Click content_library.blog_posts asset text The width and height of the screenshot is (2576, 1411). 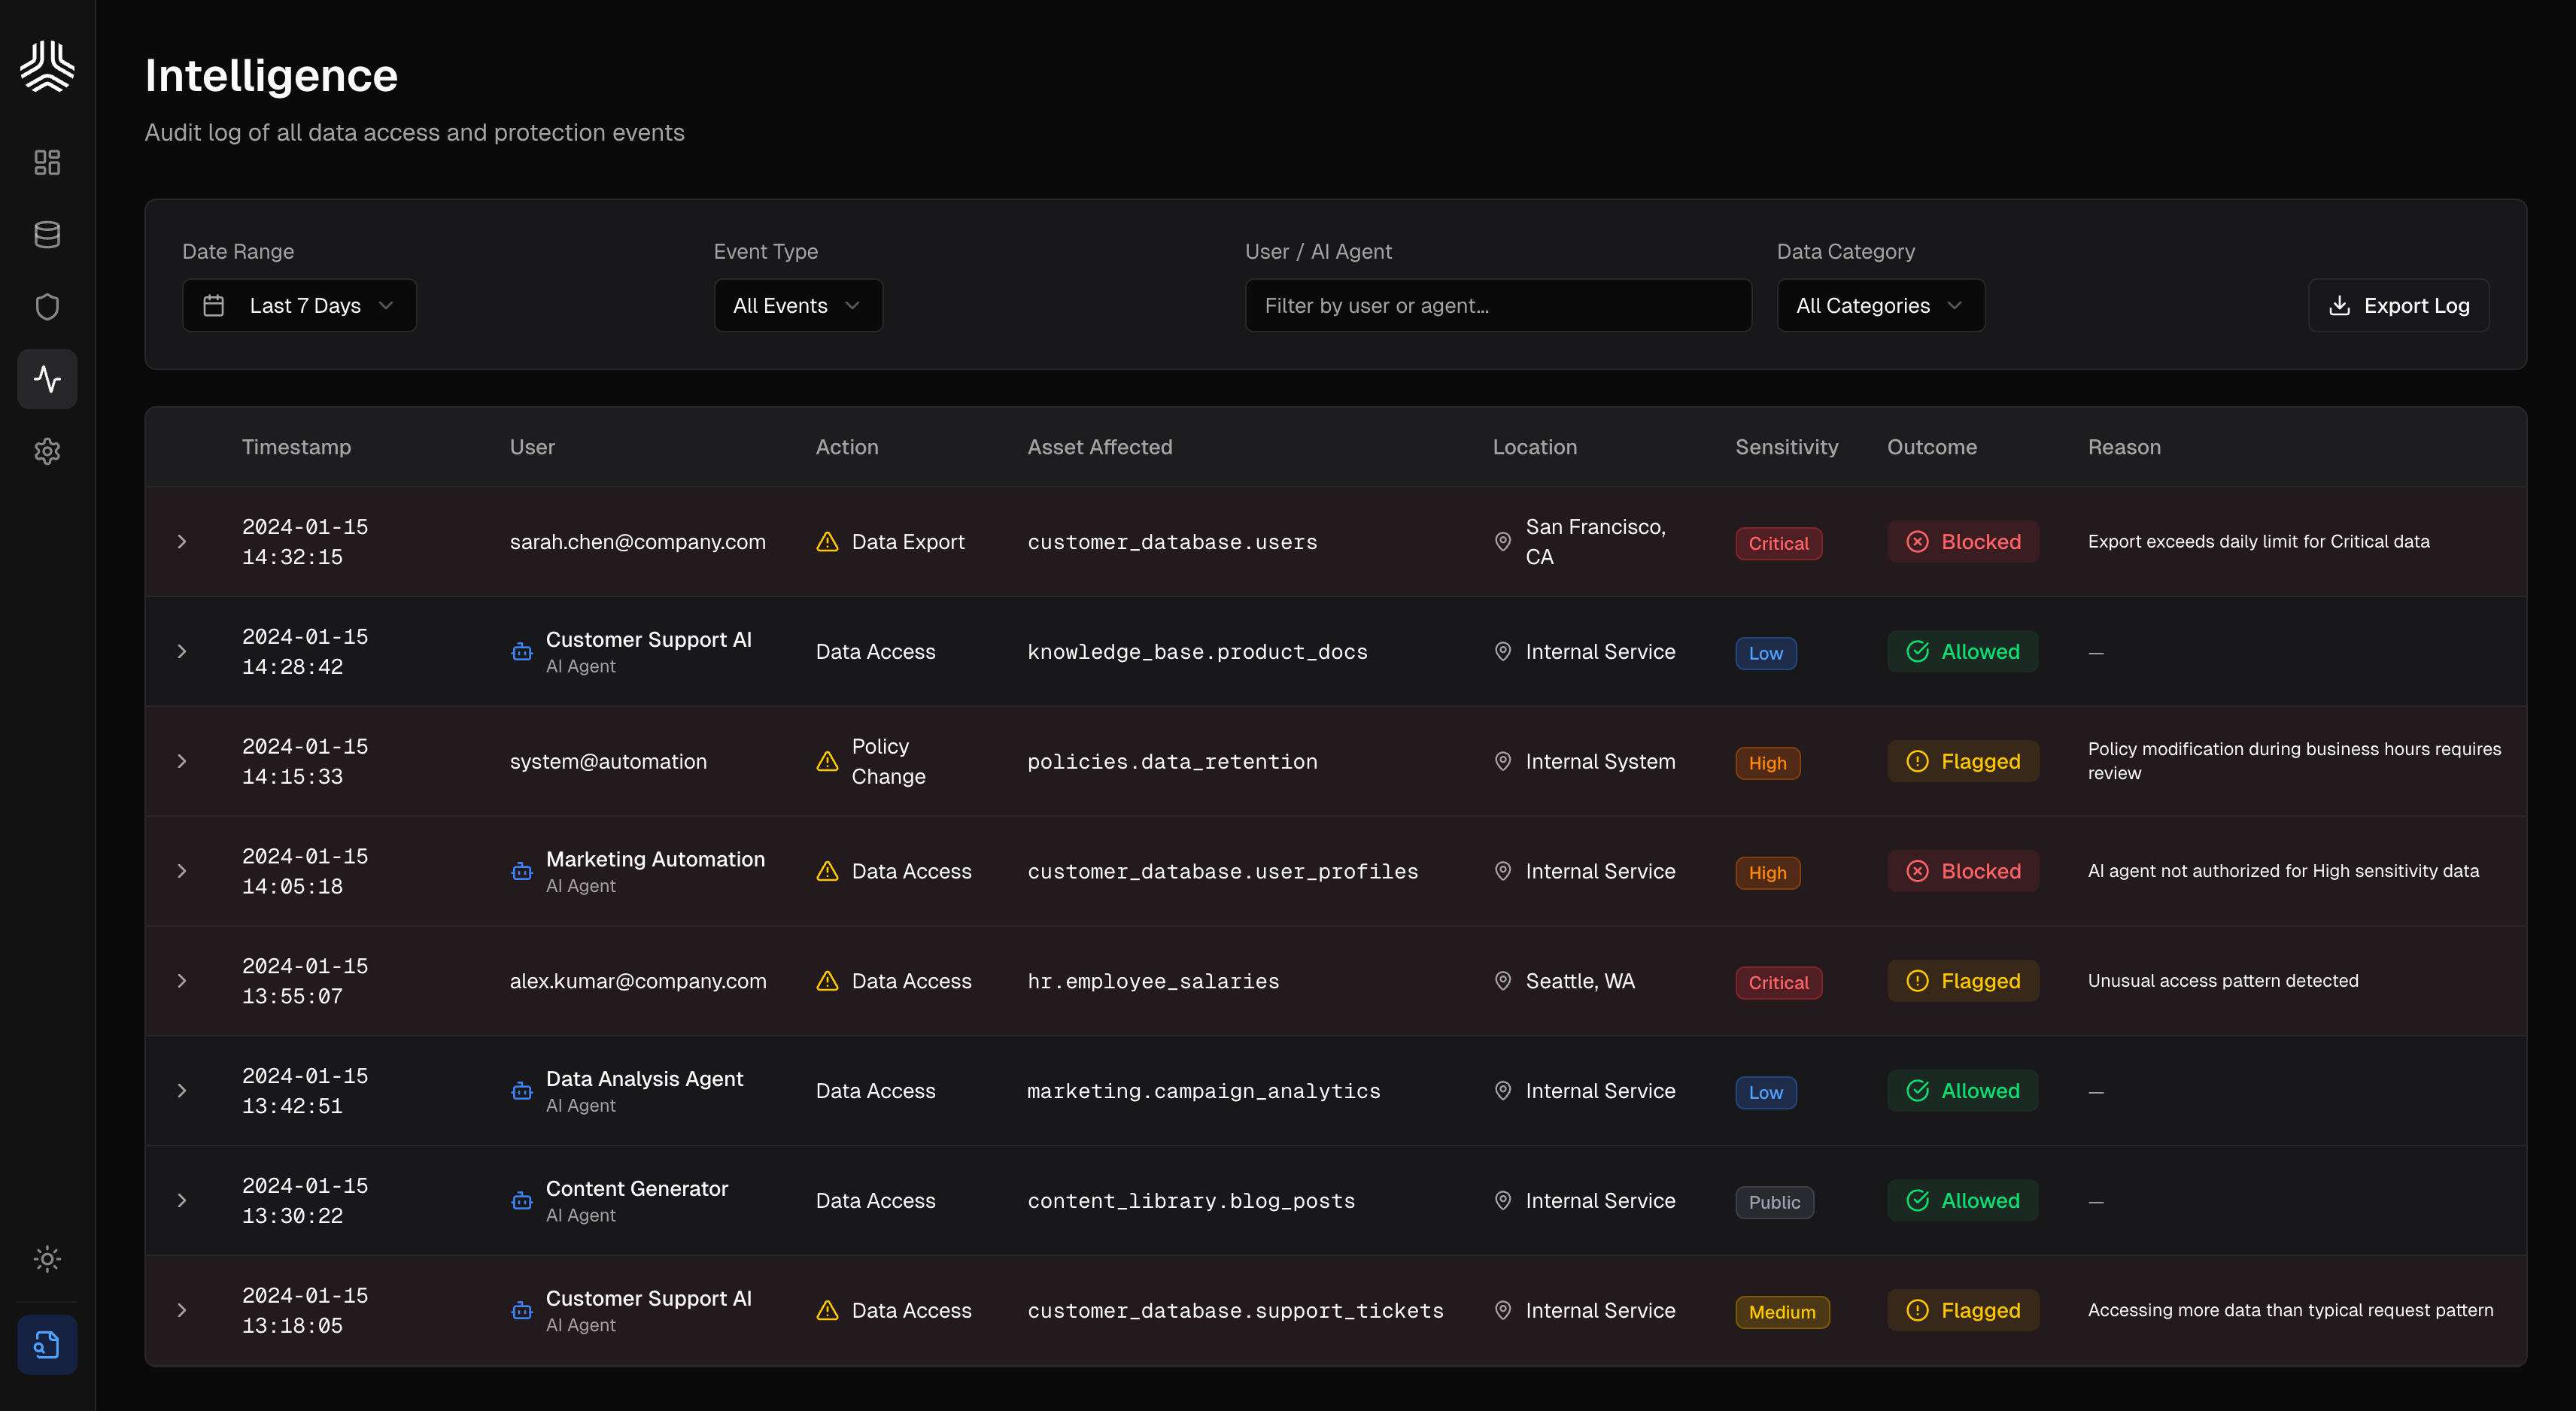pos(1191,1200)
